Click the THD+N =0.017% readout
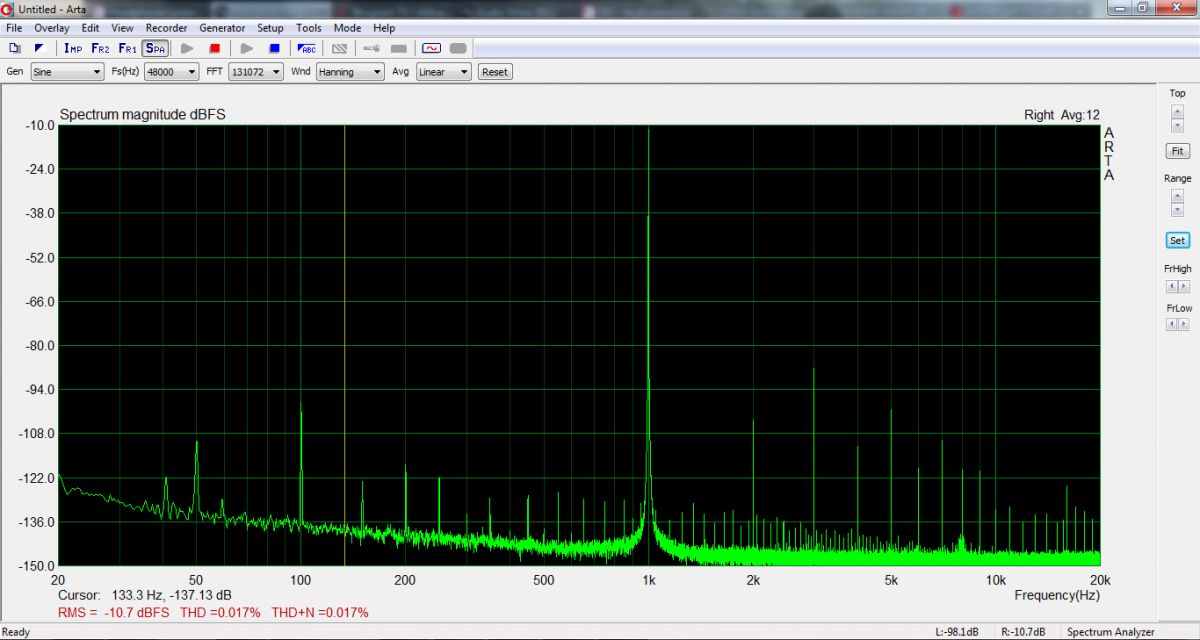This screenshot has height=640, width=1200. [320, 612]
